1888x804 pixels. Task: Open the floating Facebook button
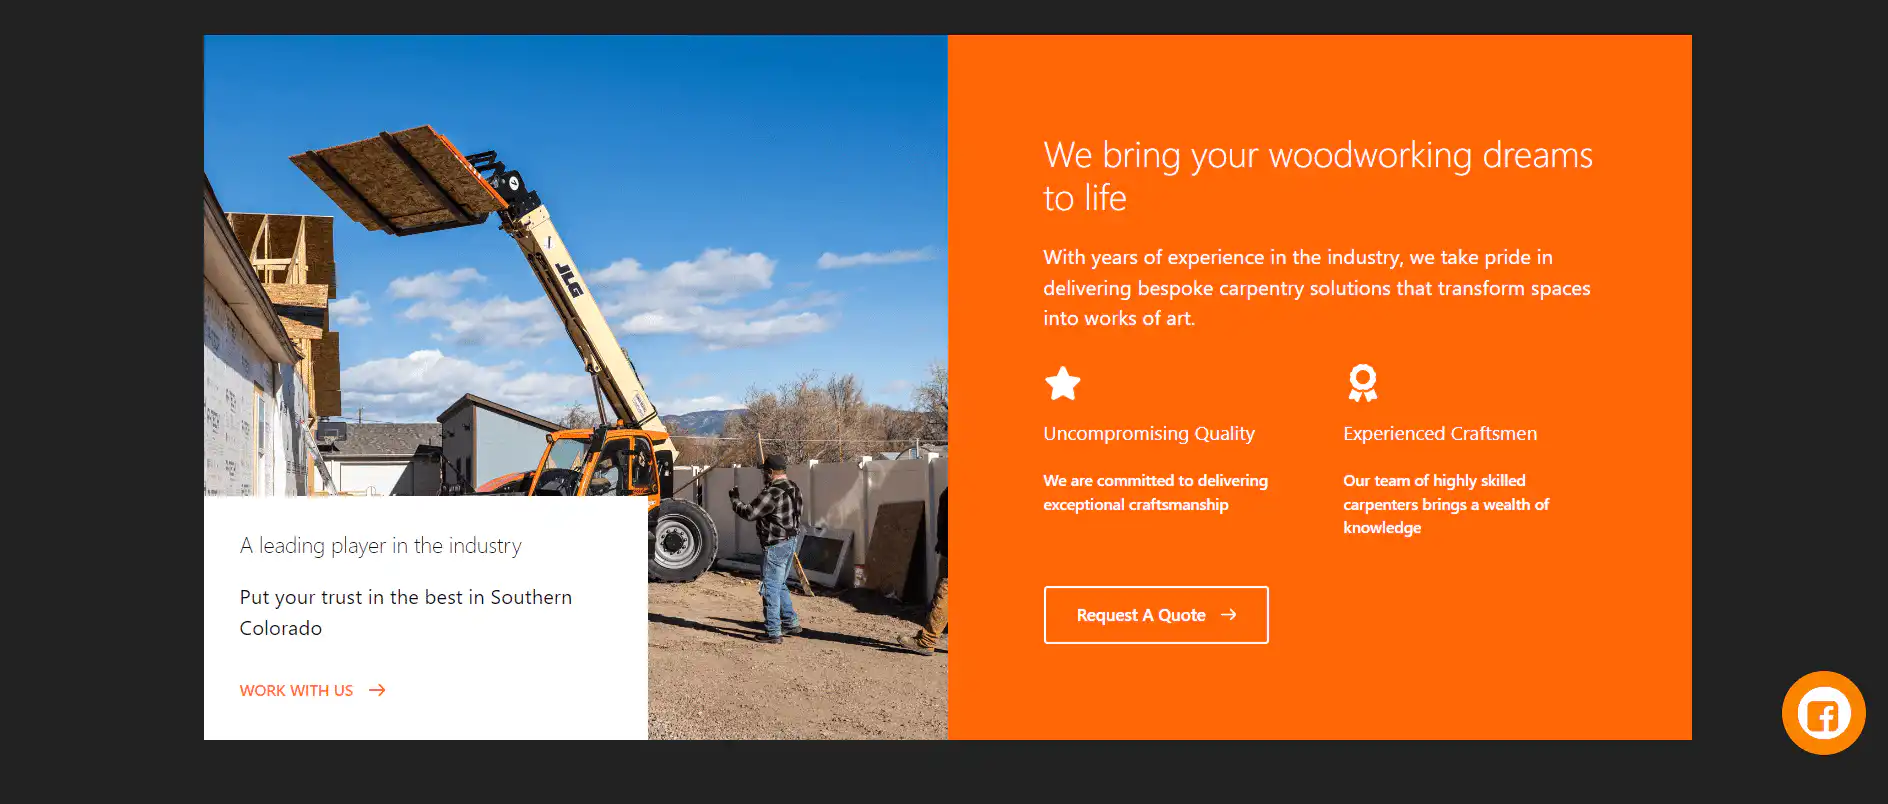[1823, 713]
